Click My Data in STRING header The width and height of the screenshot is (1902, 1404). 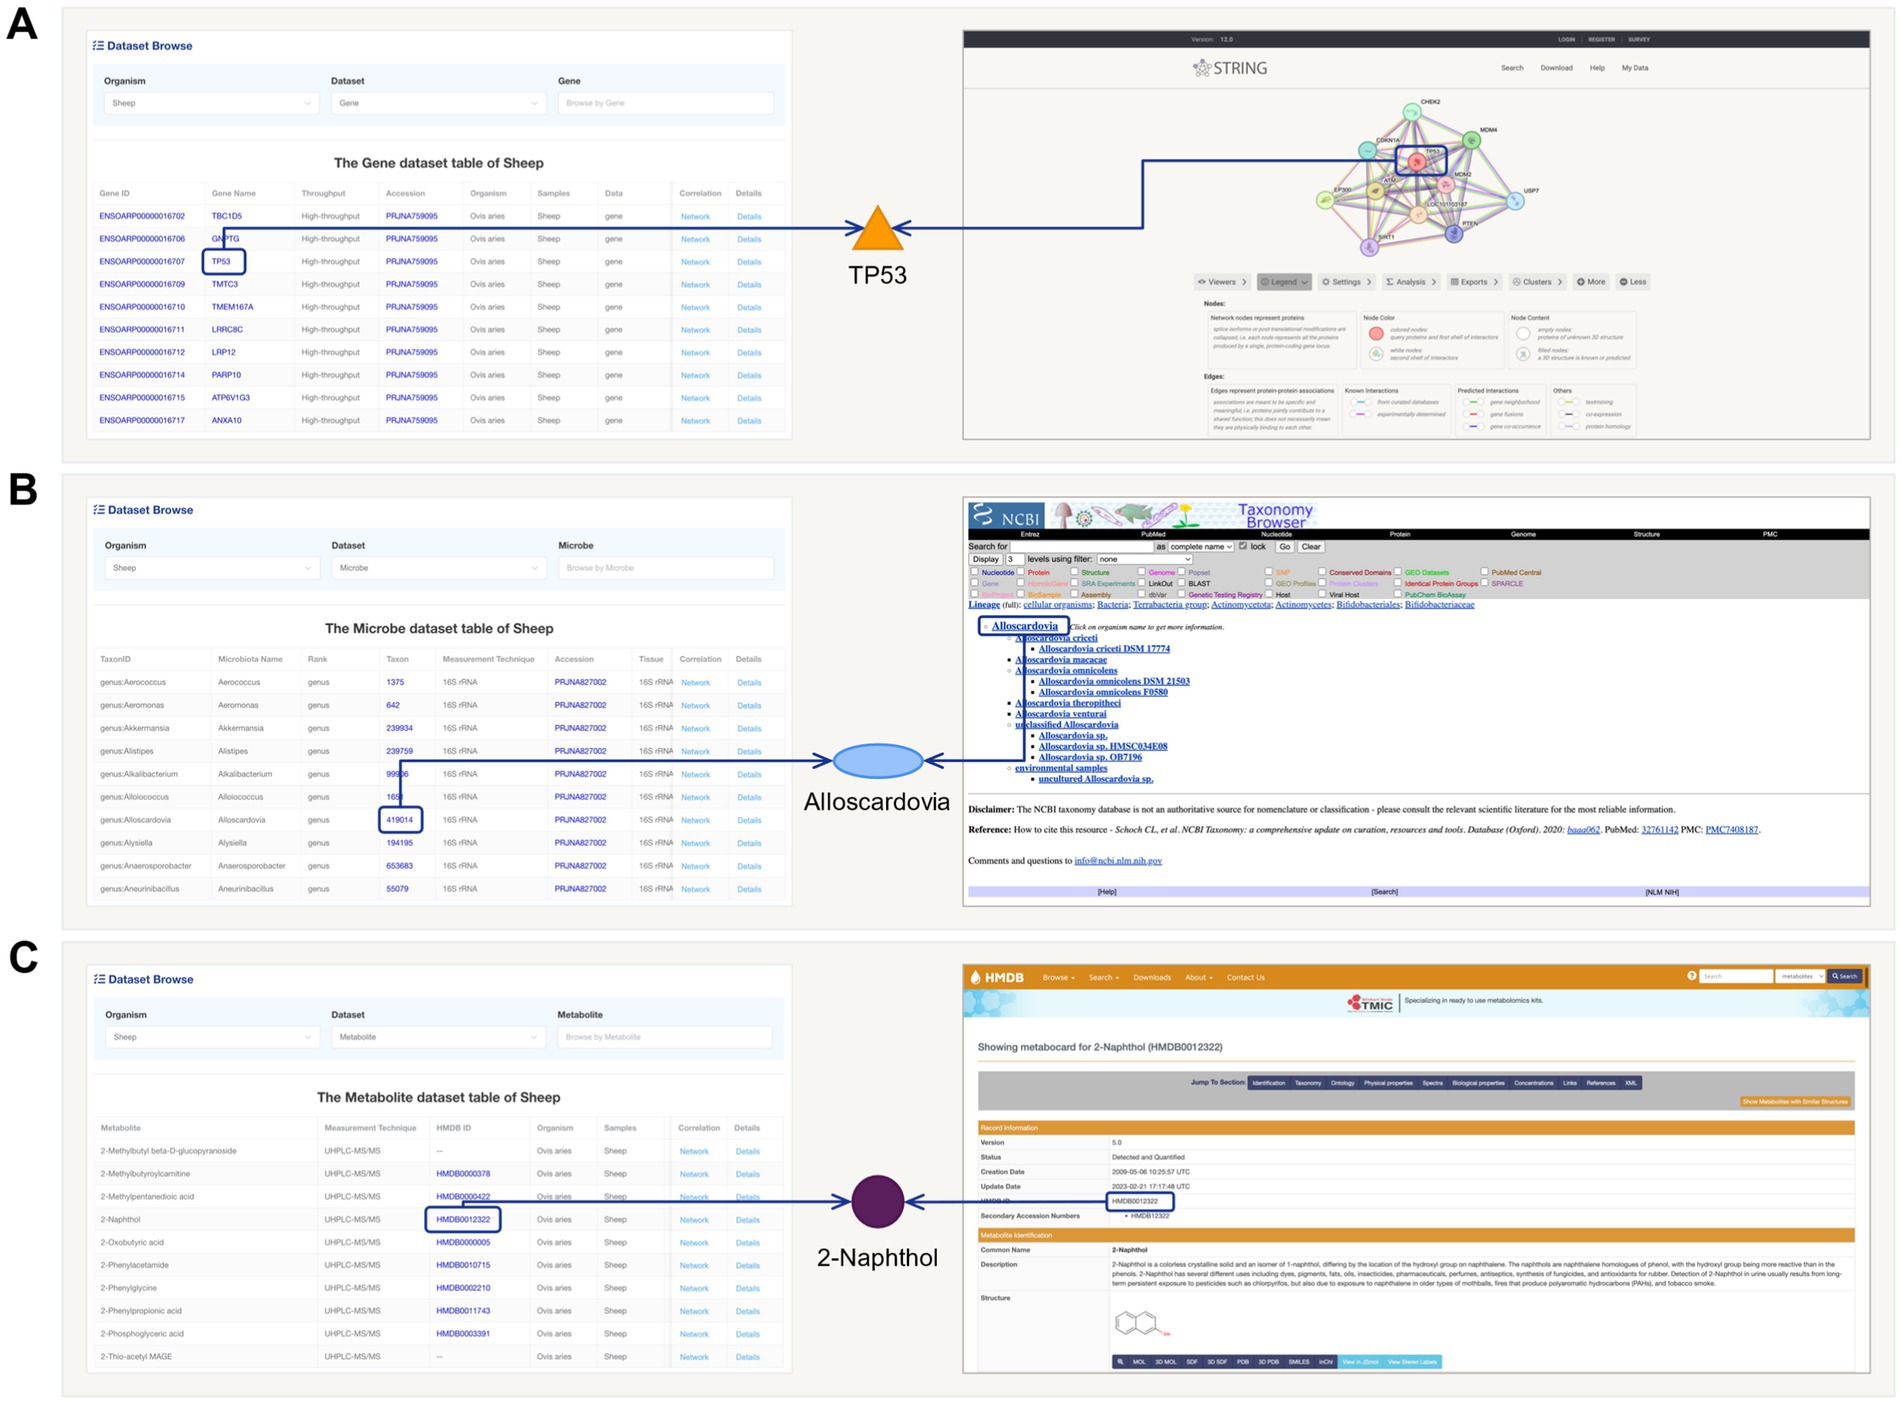[x=1635, y=68]
